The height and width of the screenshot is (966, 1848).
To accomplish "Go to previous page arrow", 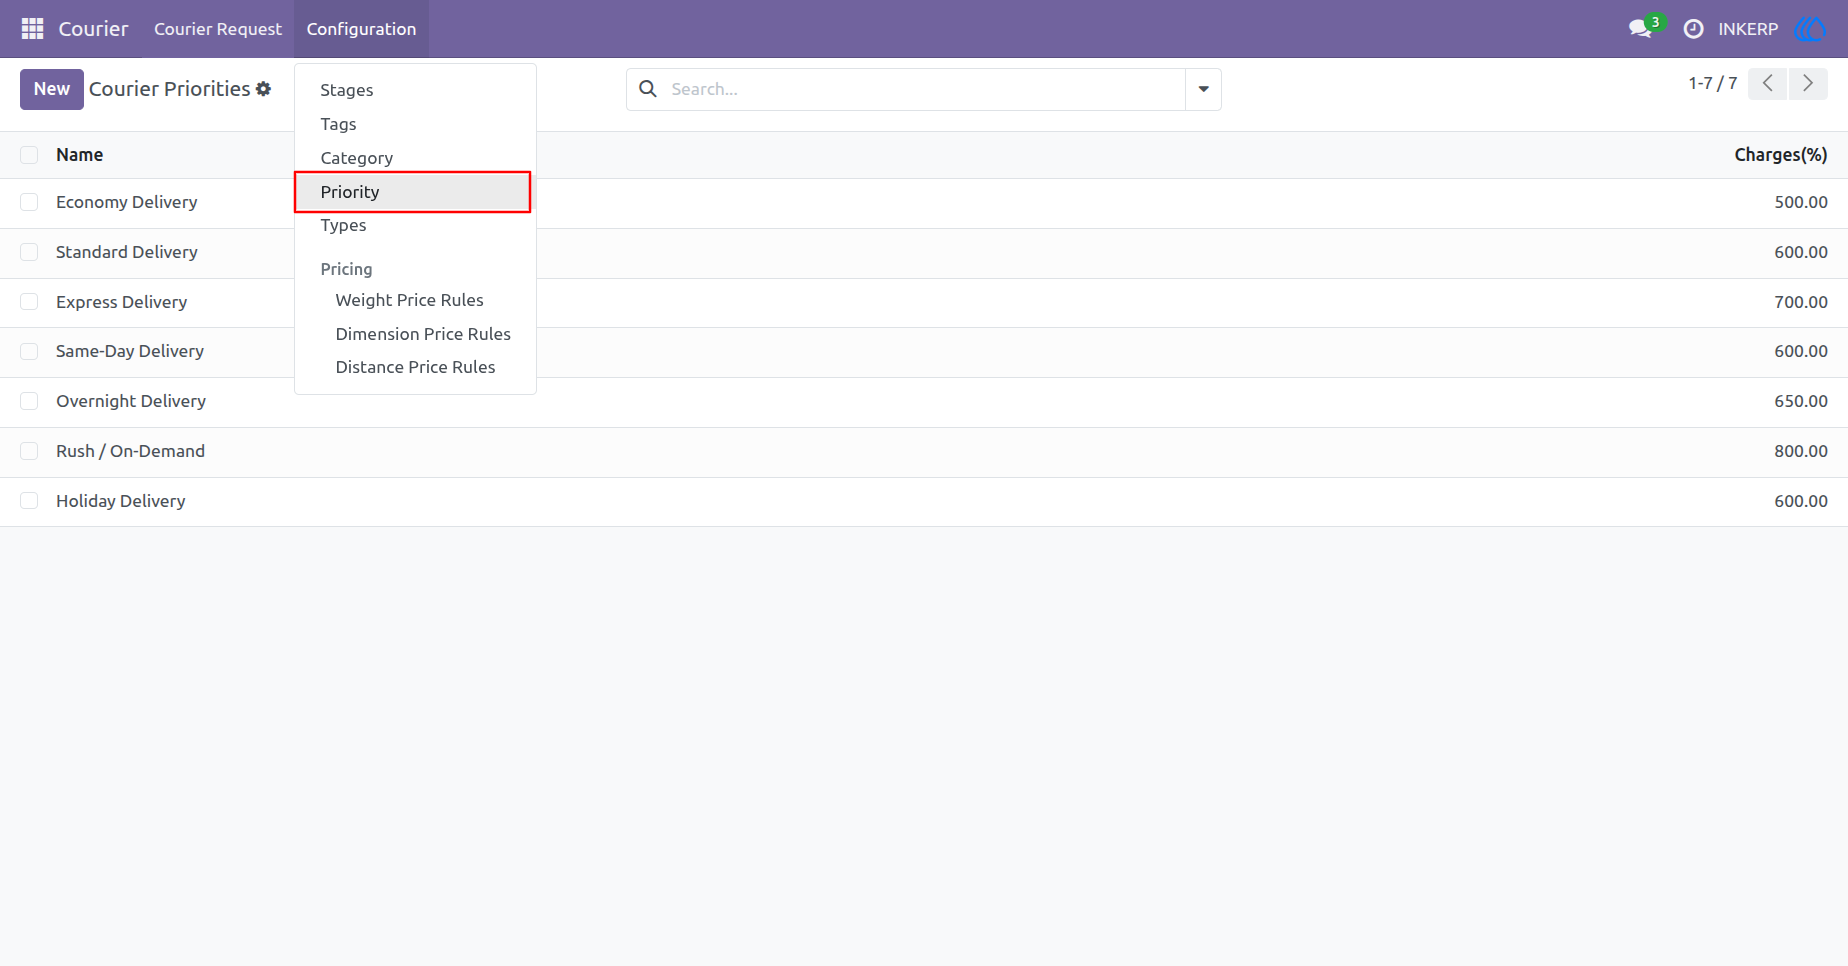I will 1768,84.
